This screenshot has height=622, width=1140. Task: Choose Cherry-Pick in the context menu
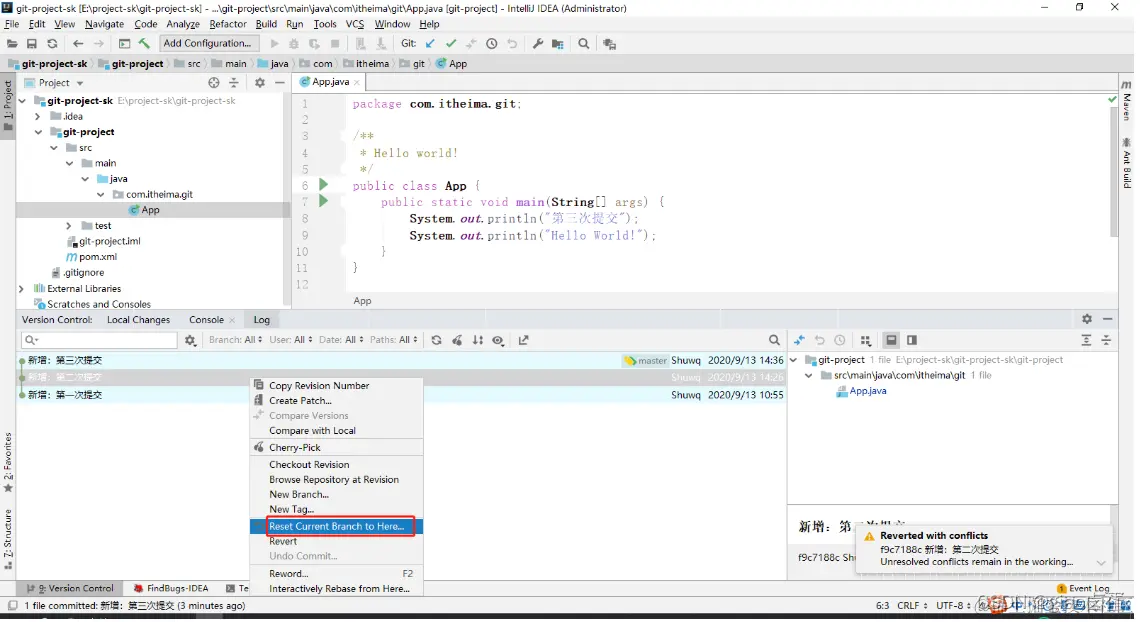click(x=336, y=448)
